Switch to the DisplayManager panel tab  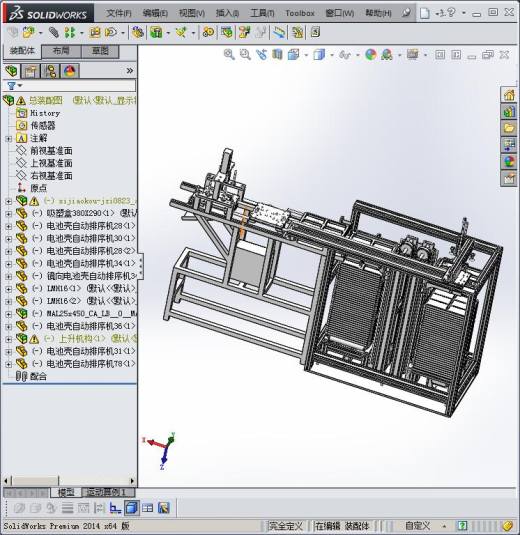[70, 71]
